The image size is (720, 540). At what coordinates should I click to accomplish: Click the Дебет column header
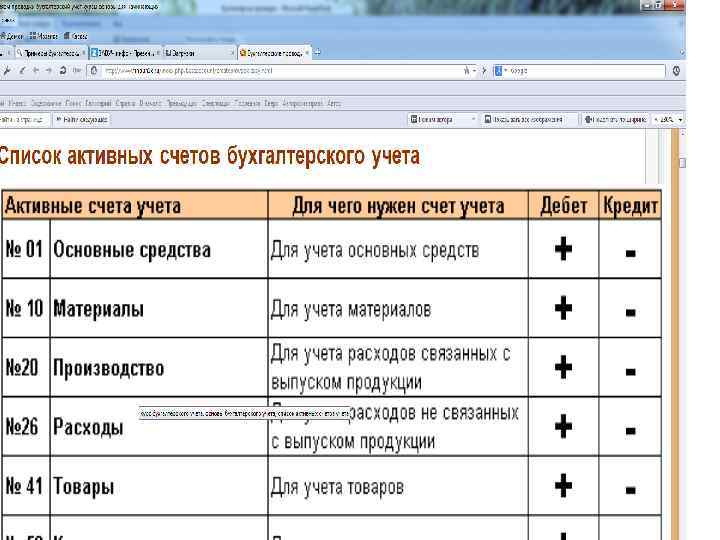coord(563,205)
